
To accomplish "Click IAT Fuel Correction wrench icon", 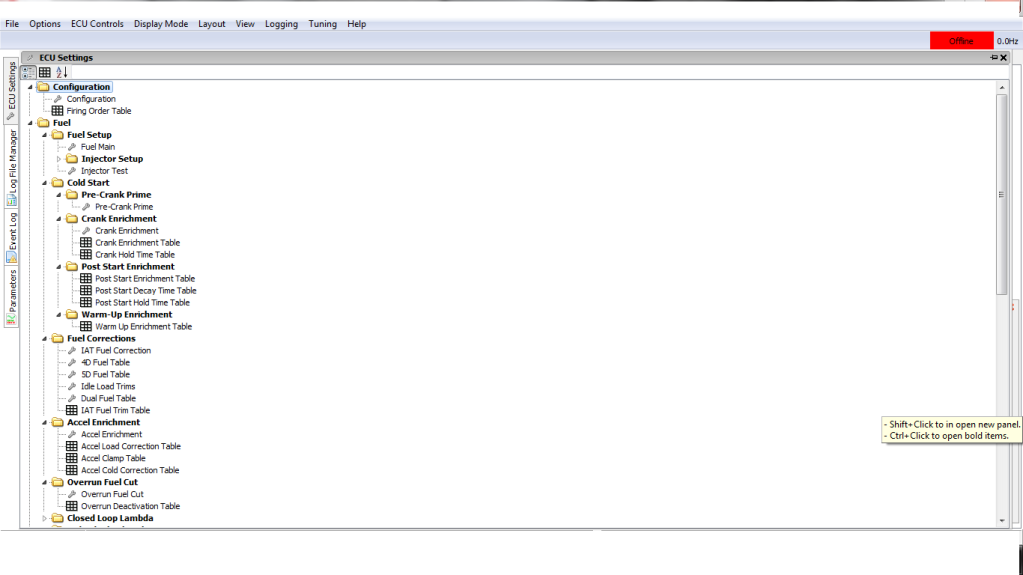I will (x=72, y=350).
